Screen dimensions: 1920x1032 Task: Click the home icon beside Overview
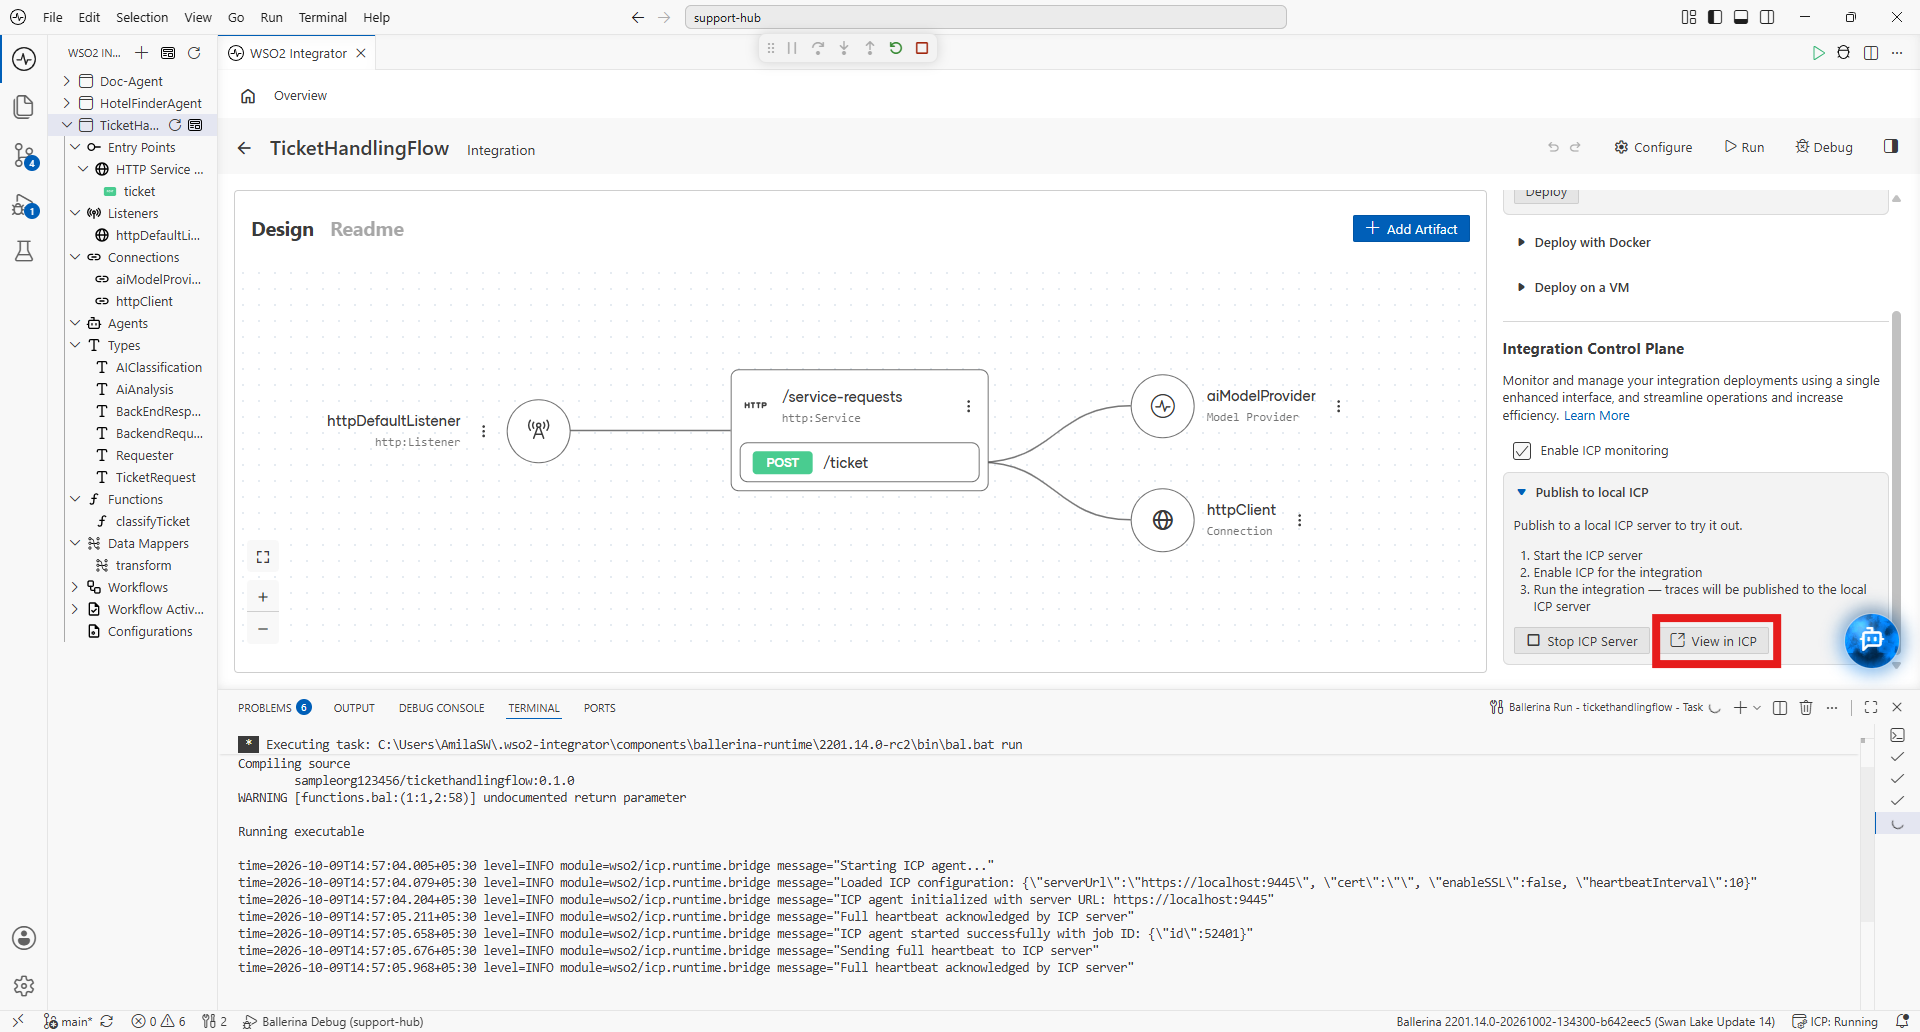[248, 96]
